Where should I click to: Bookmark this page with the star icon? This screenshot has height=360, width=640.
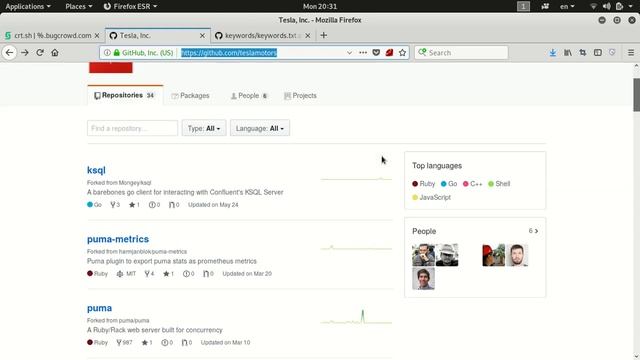pos(402,53)
